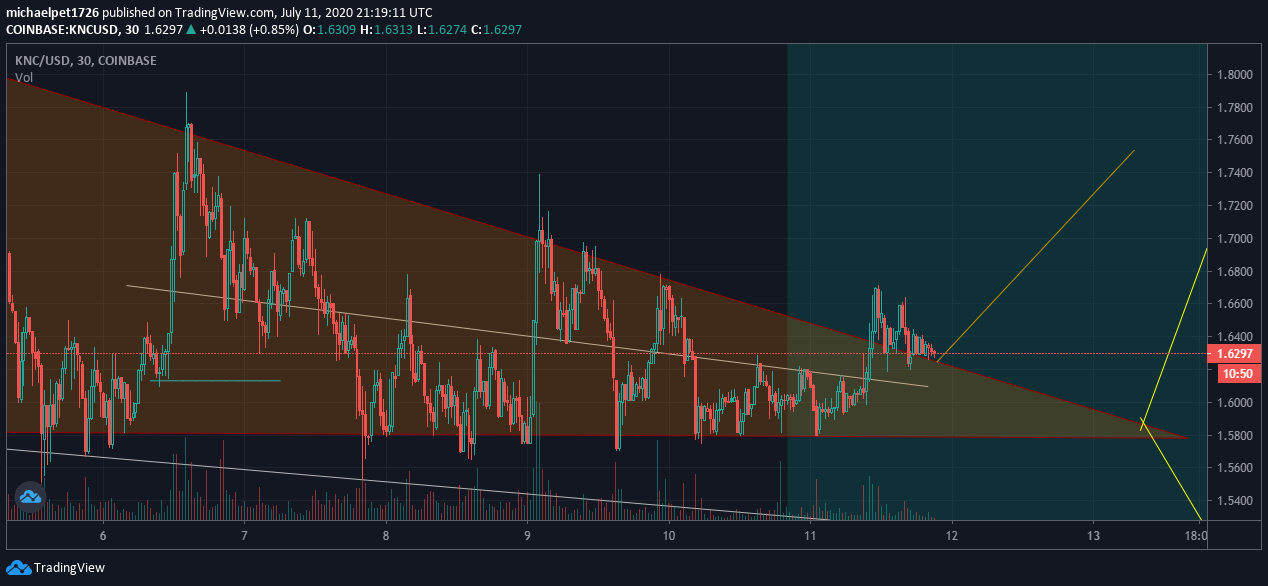Click the 1.7600 price axis label
1268x586 pixels.
pos(1234,140)
